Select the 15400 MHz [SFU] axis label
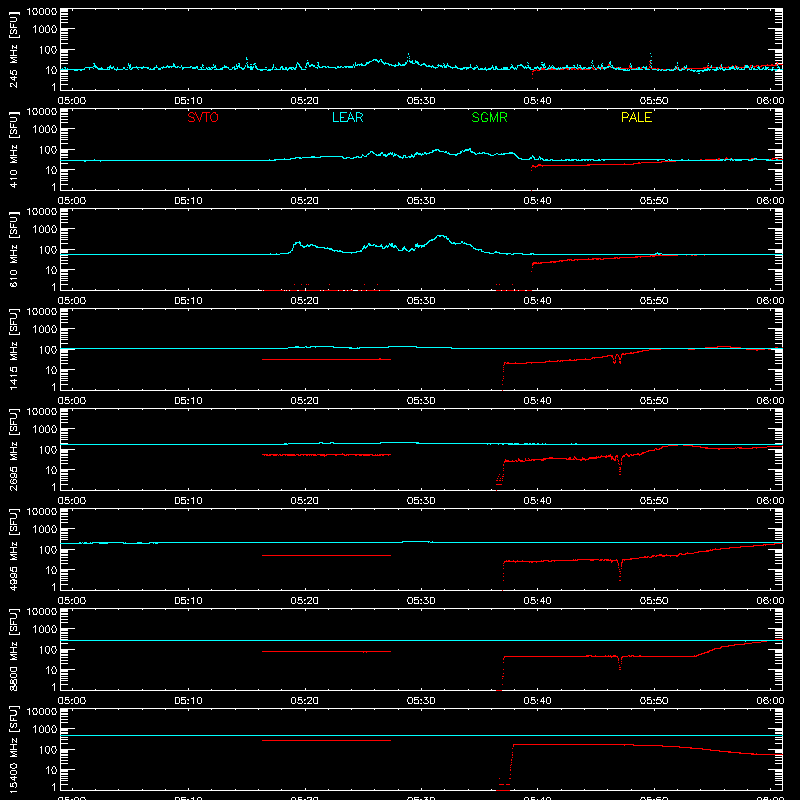The height and width of the screenshot is (800, 800). click(x=13, y=749)
